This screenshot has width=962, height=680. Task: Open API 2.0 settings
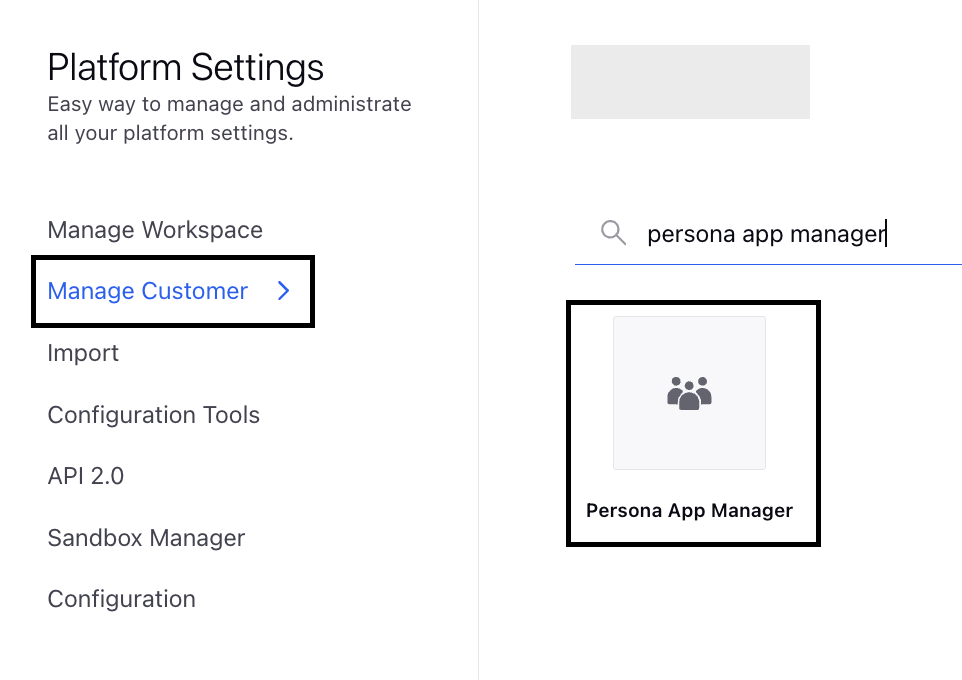[x=86, y=476]
